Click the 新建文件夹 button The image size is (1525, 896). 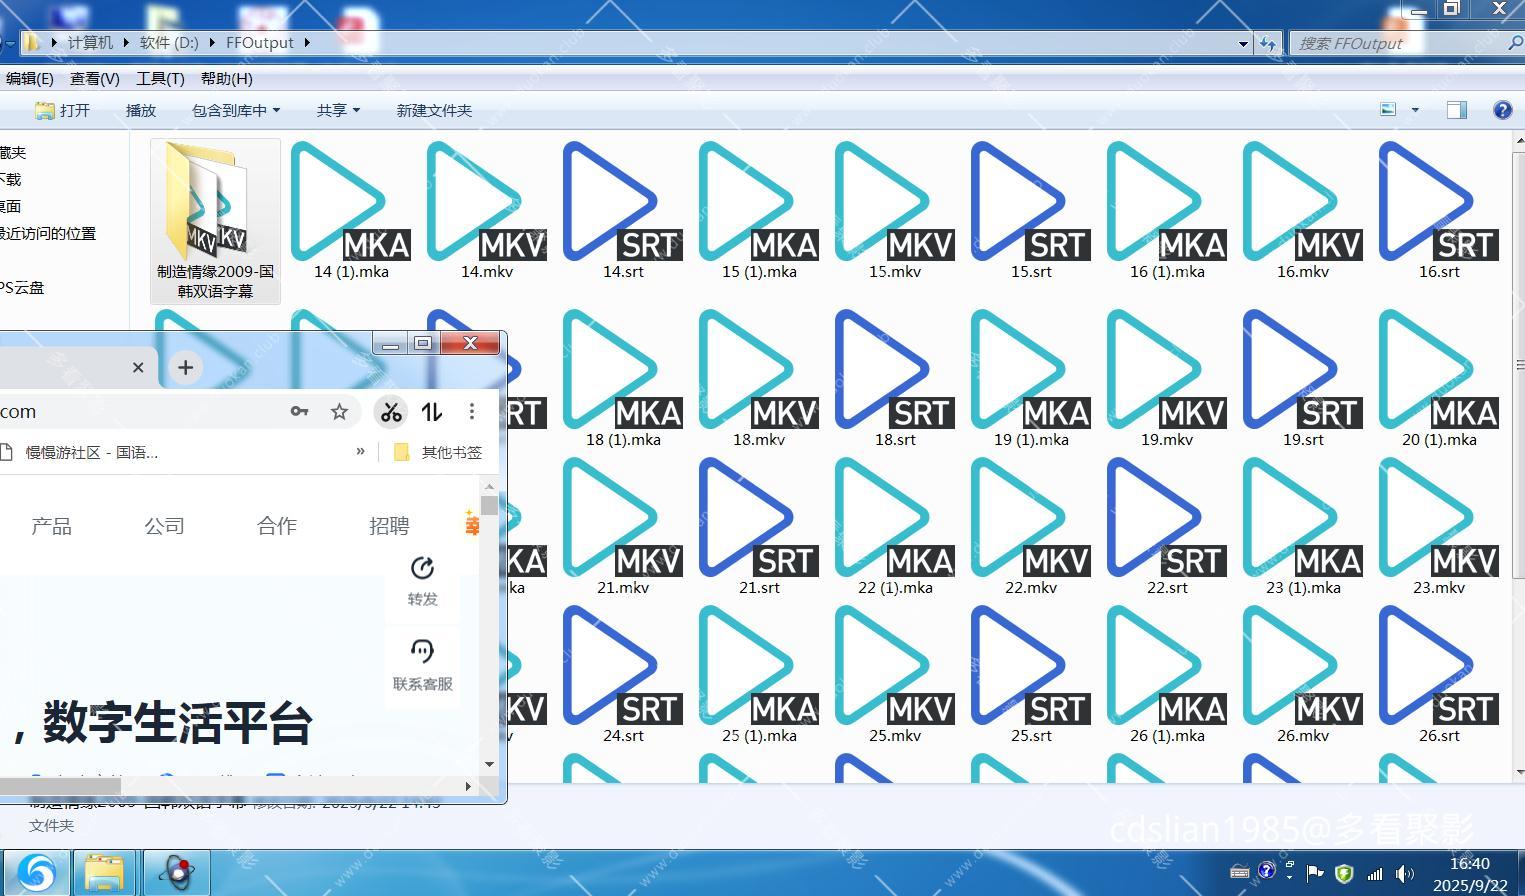[434, 110]
